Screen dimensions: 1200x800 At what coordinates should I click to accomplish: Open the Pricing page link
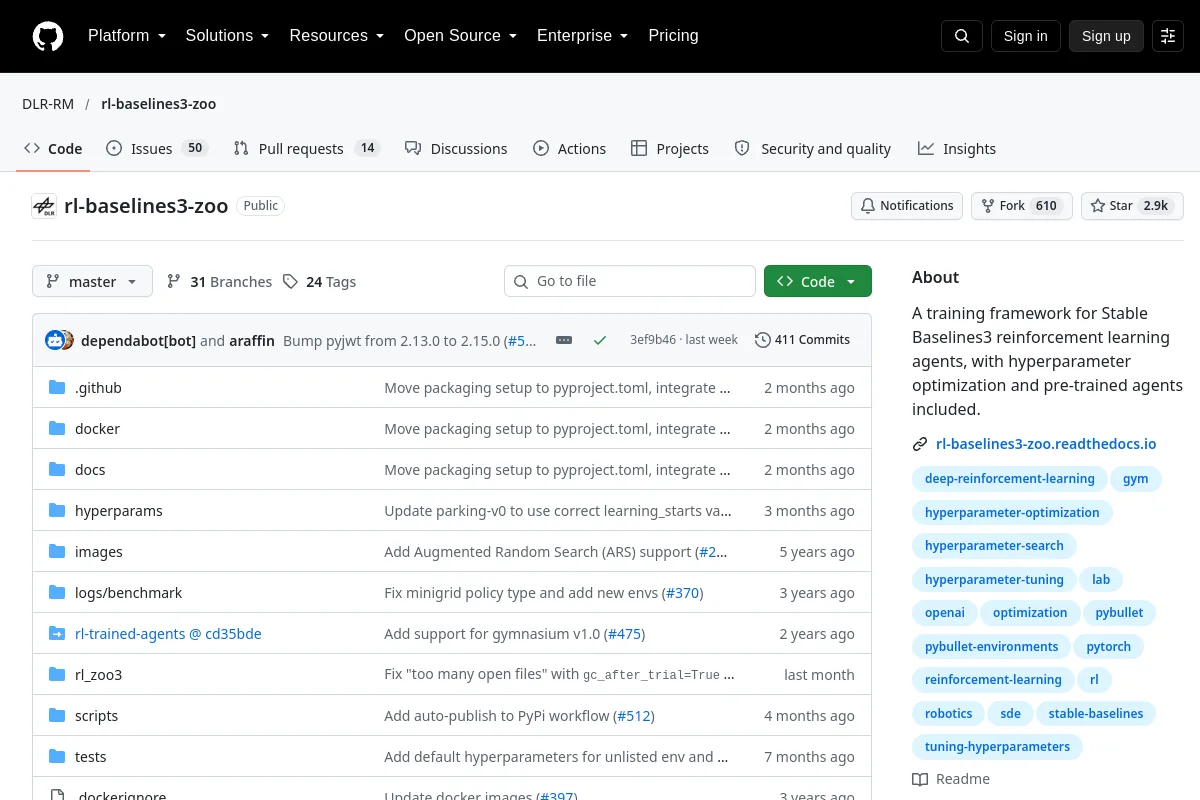coord(673,36)
